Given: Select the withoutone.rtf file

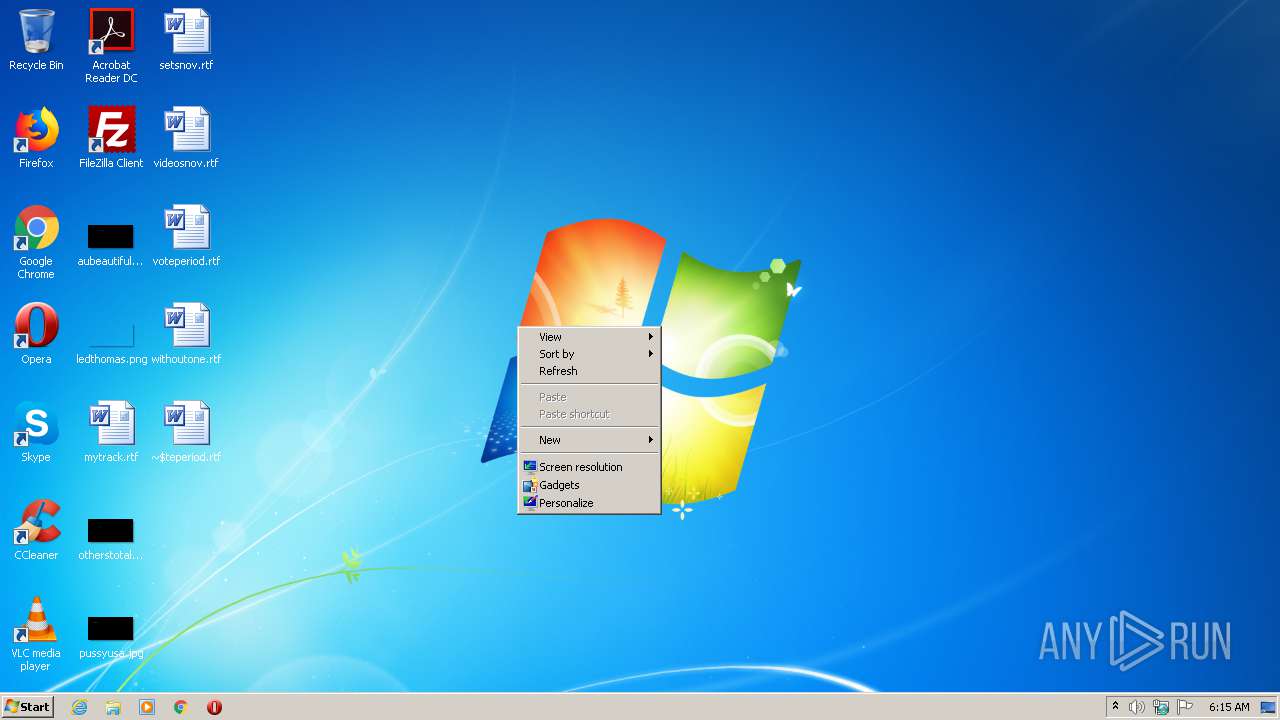Looking at the screenshot, I should [x=186, y=334].
